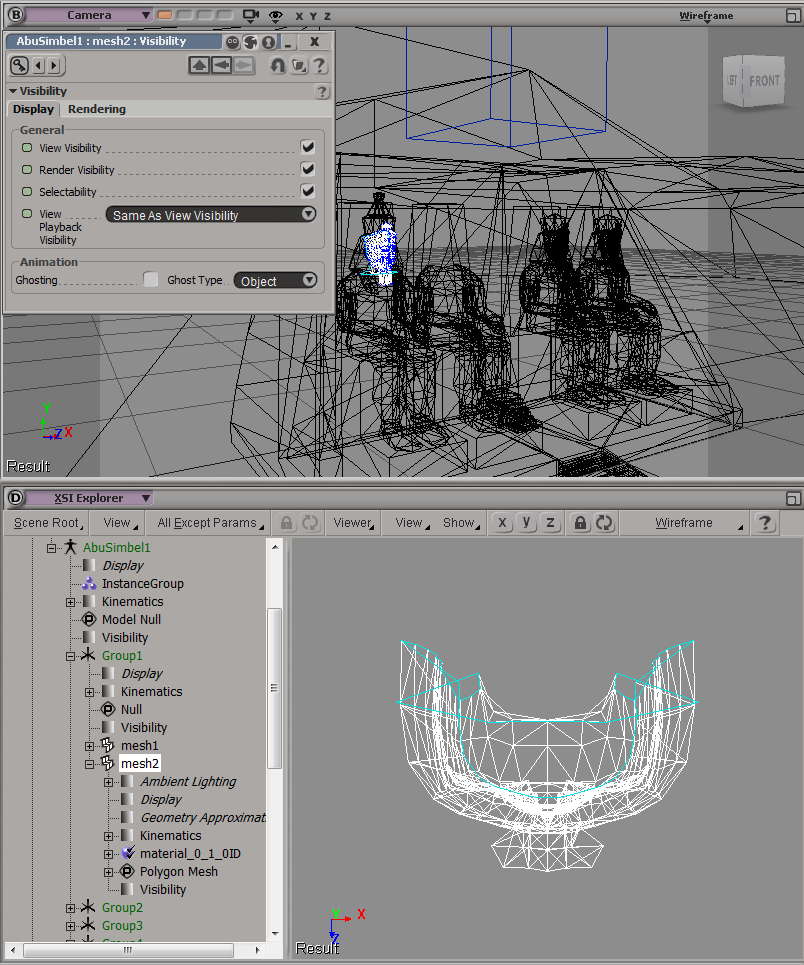Click the Explorer tree horizontal scrollbar thumb
The height and width of the screenshot is (965, 804).
tap(128, 950)
